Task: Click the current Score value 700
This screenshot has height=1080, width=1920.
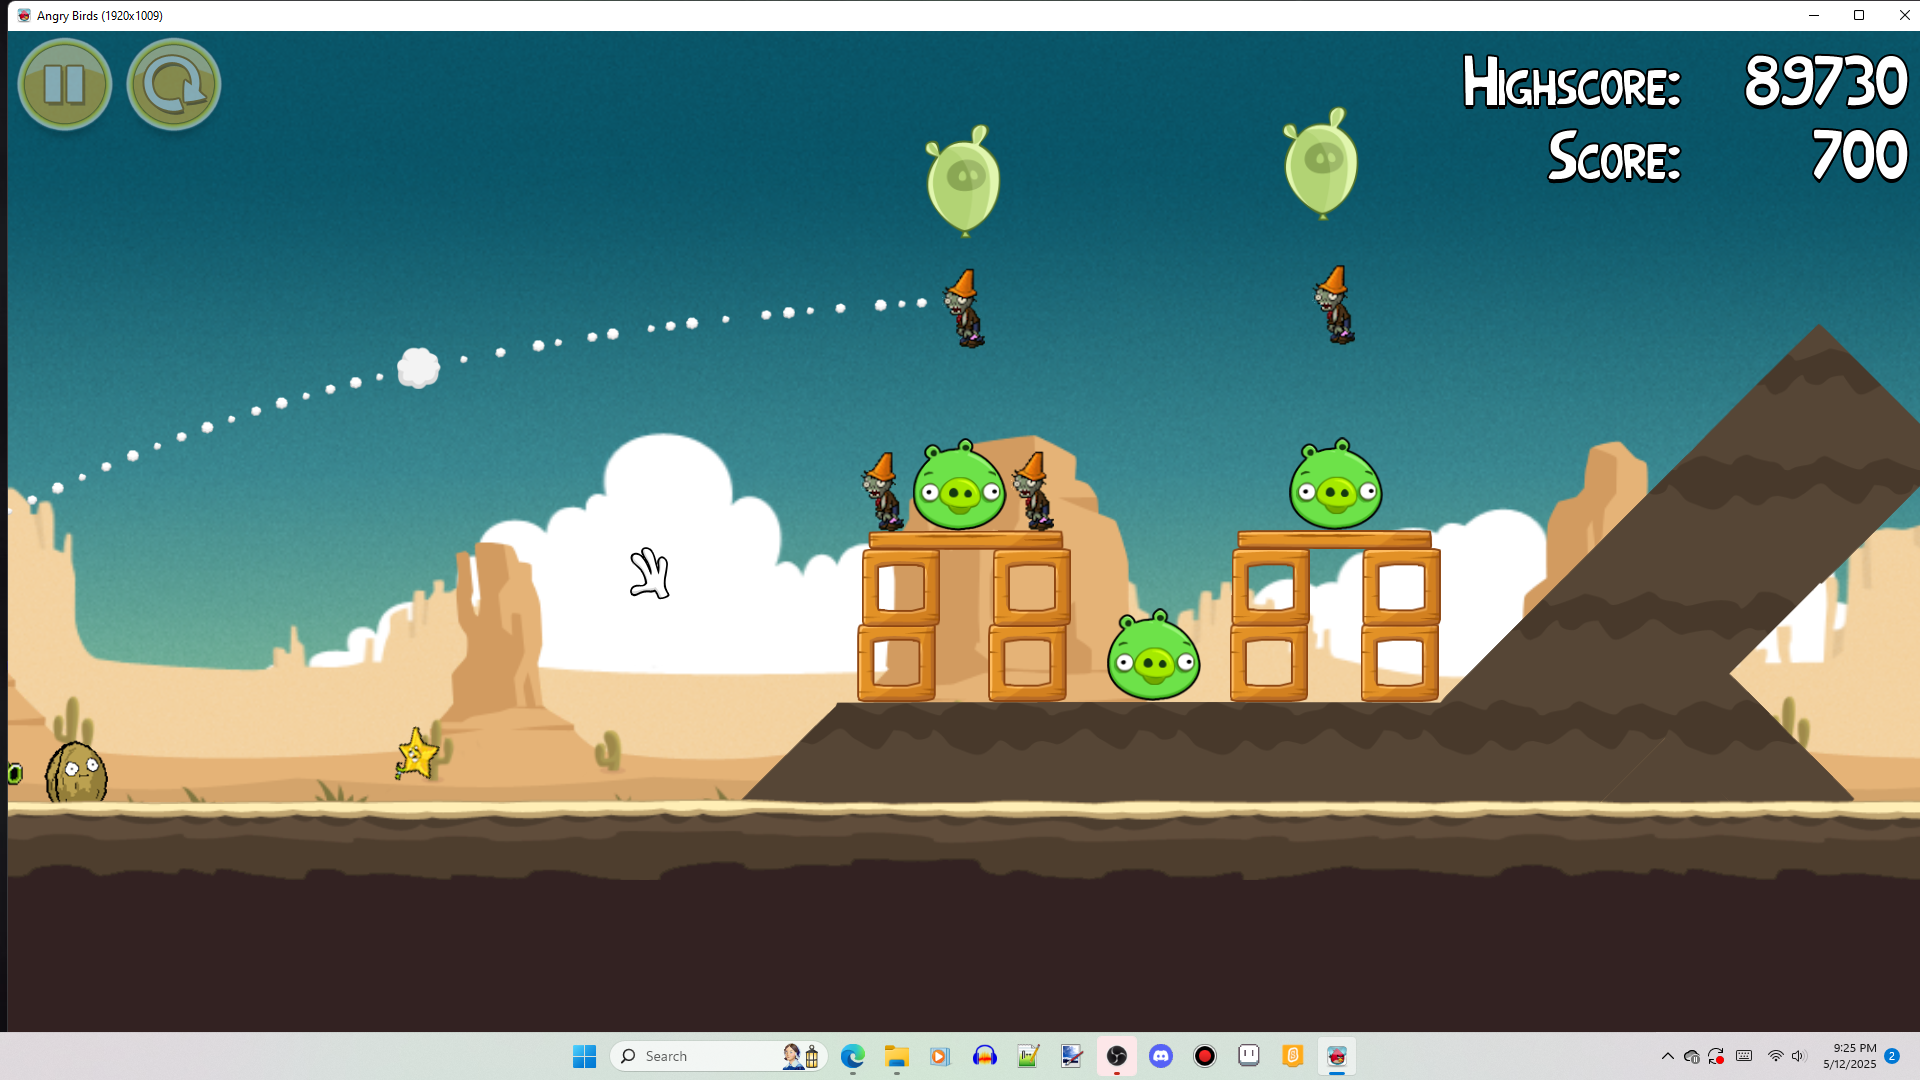Action: (x=1859, y=155)
